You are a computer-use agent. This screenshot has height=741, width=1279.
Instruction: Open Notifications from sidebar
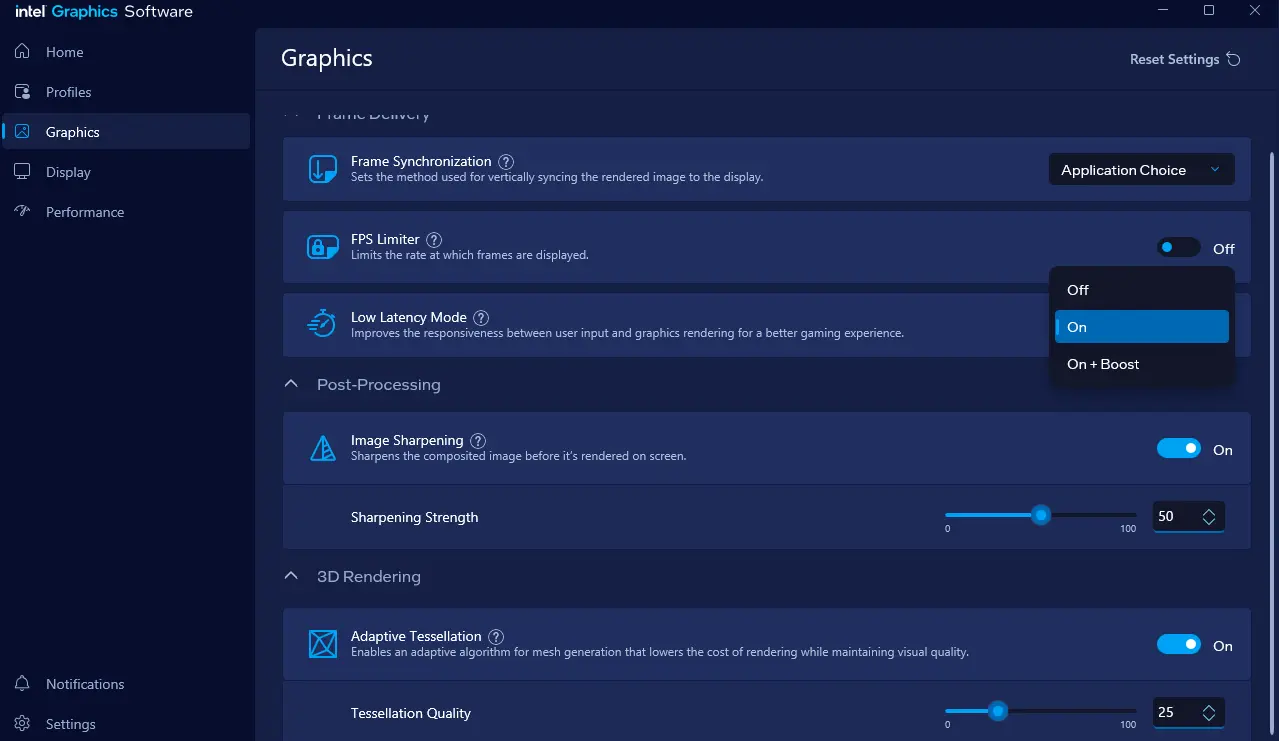click(126, 684)
